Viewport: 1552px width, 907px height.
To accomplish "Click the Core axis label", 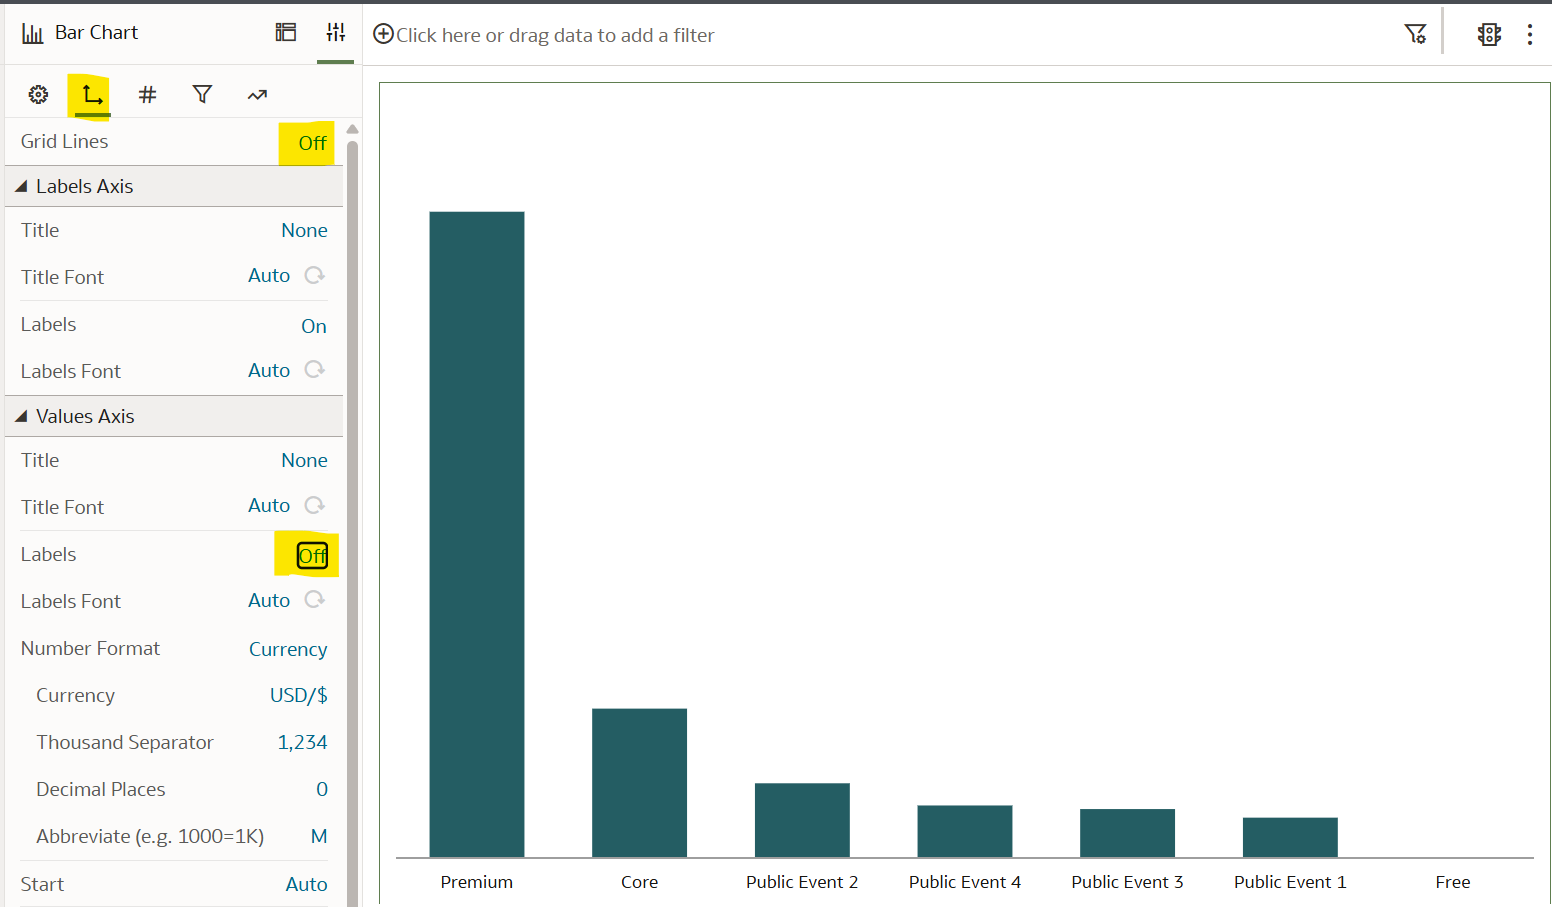I will click(x=639, y=882).
